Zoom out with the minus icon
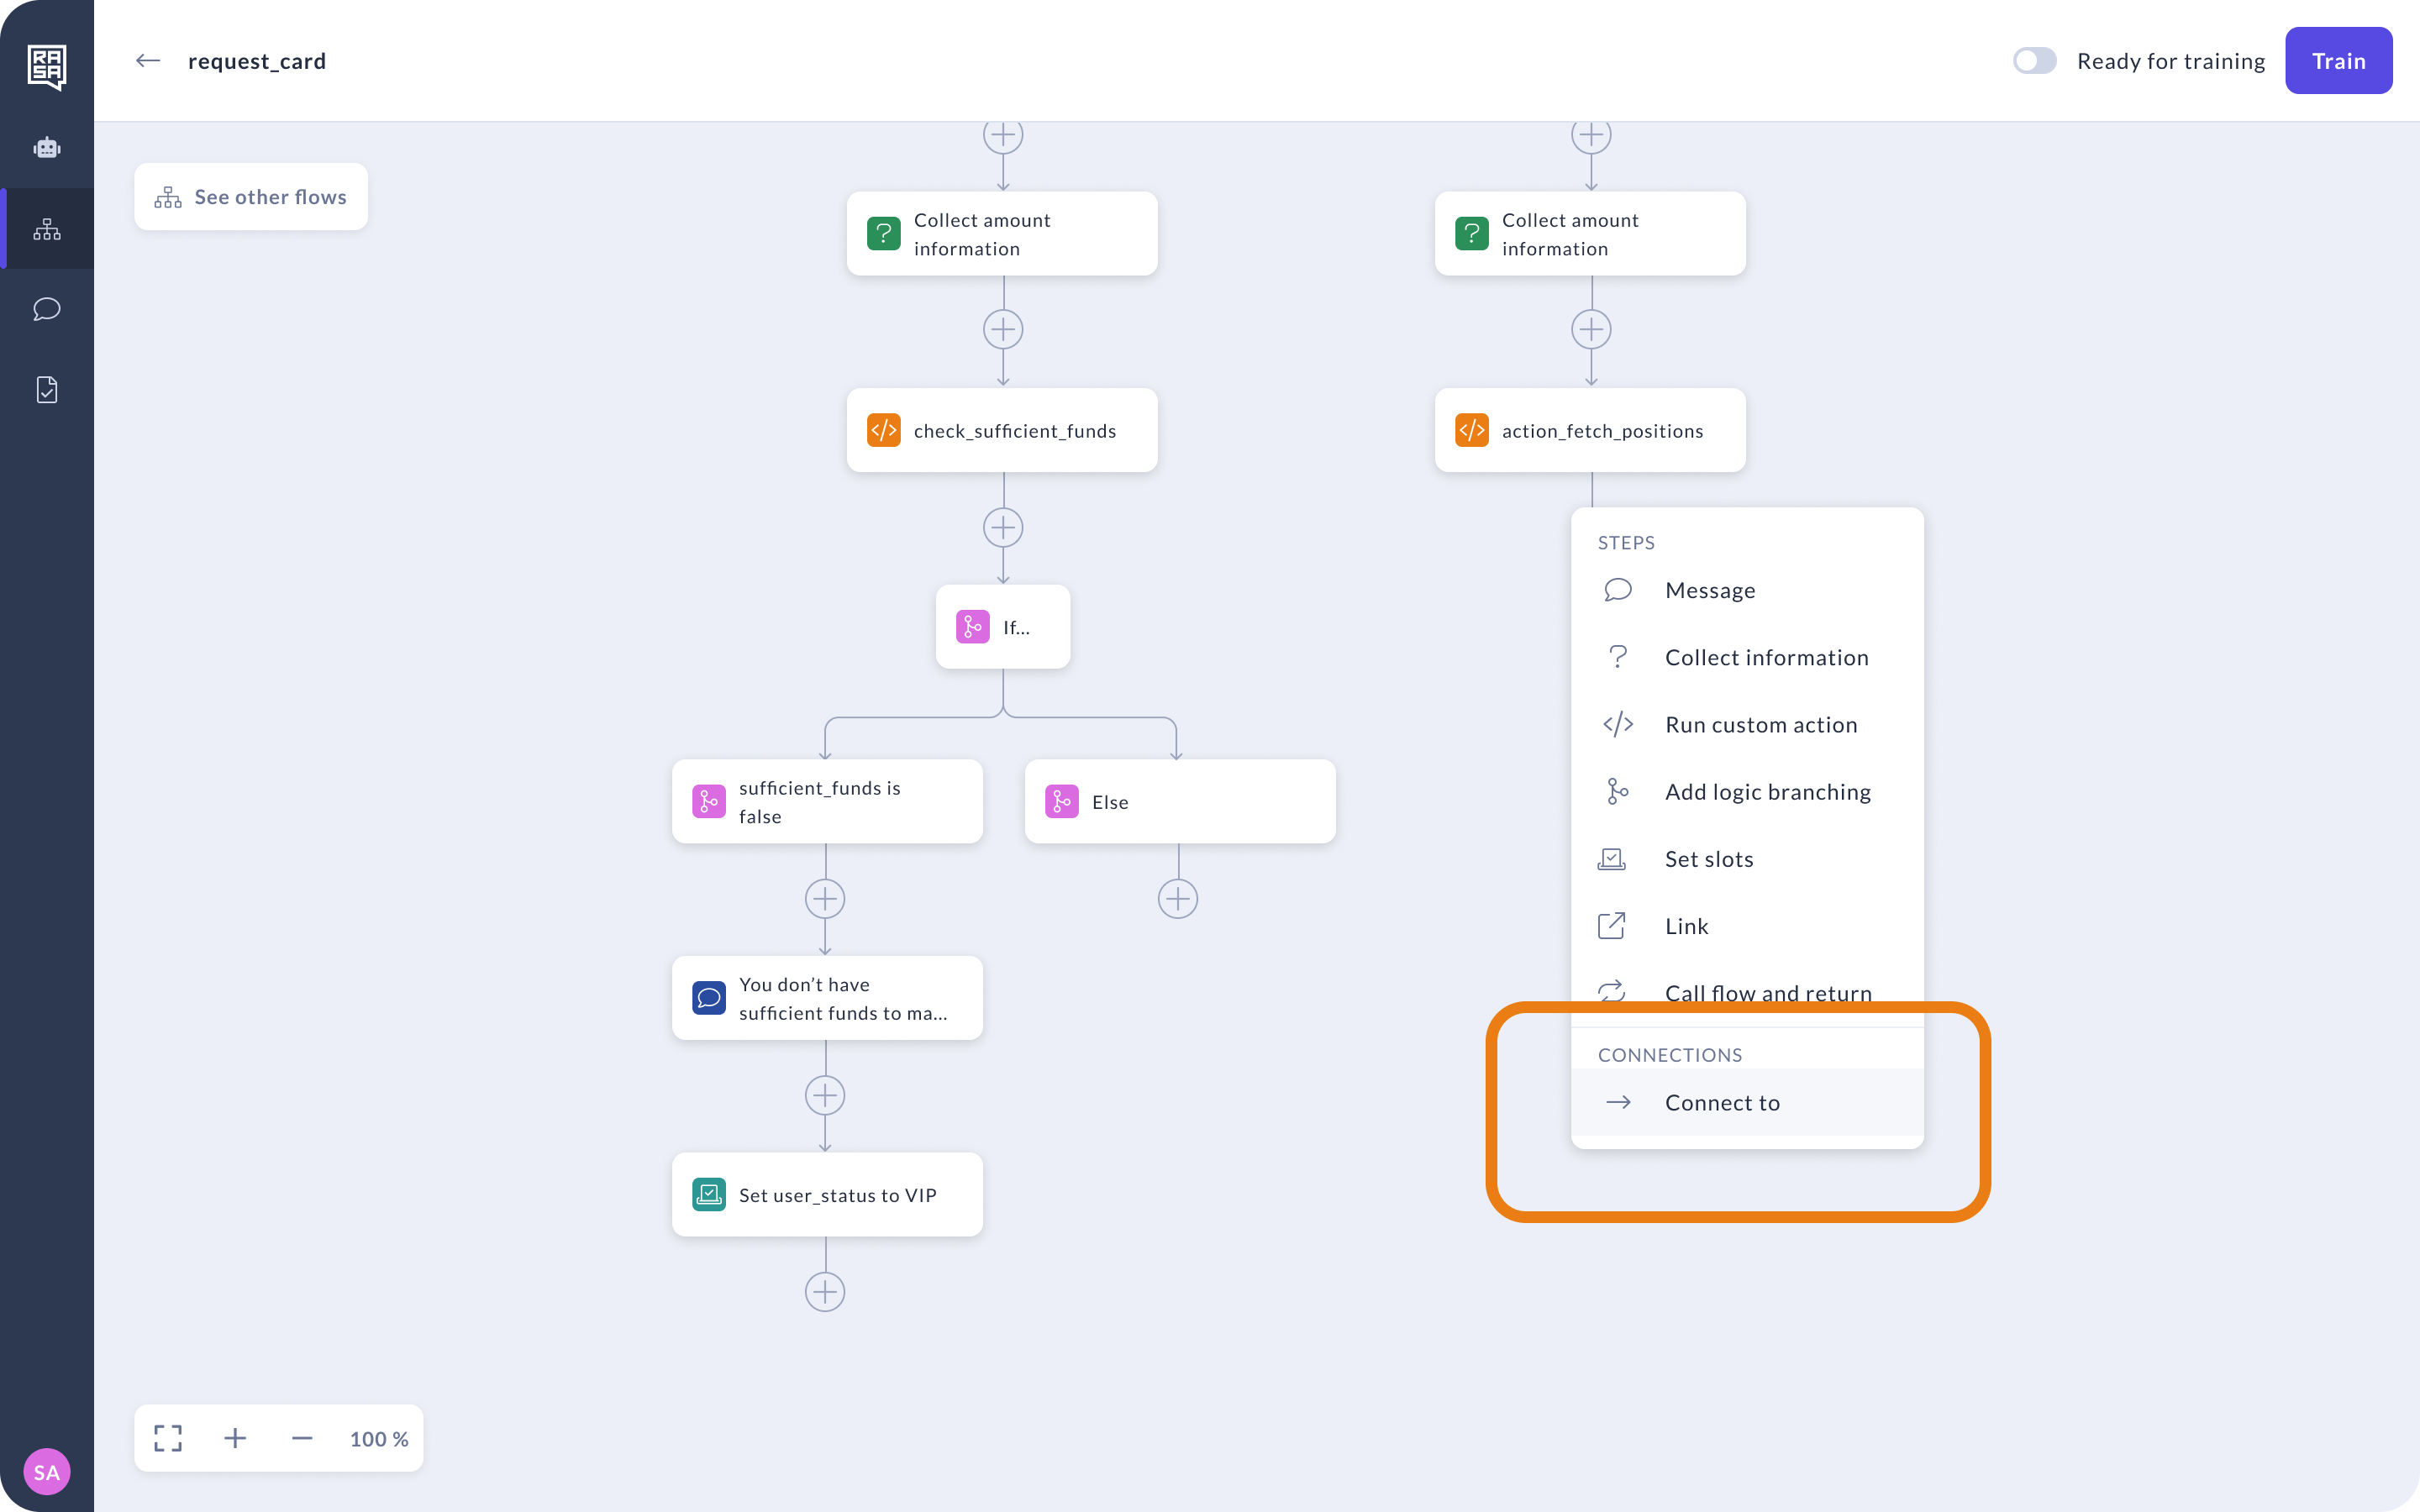This screenshot has height=1512, width=2420. pyautogui.click(x=302, y=1438)
